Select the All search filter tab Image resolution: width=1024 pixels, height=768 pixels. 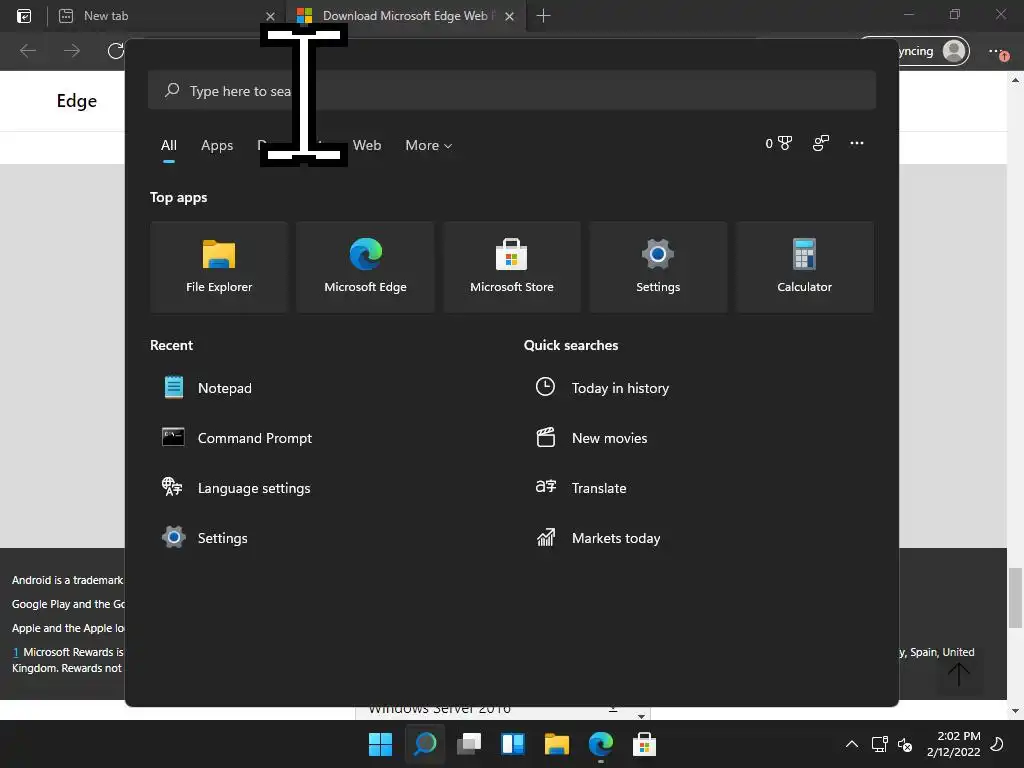pos(168,146)
